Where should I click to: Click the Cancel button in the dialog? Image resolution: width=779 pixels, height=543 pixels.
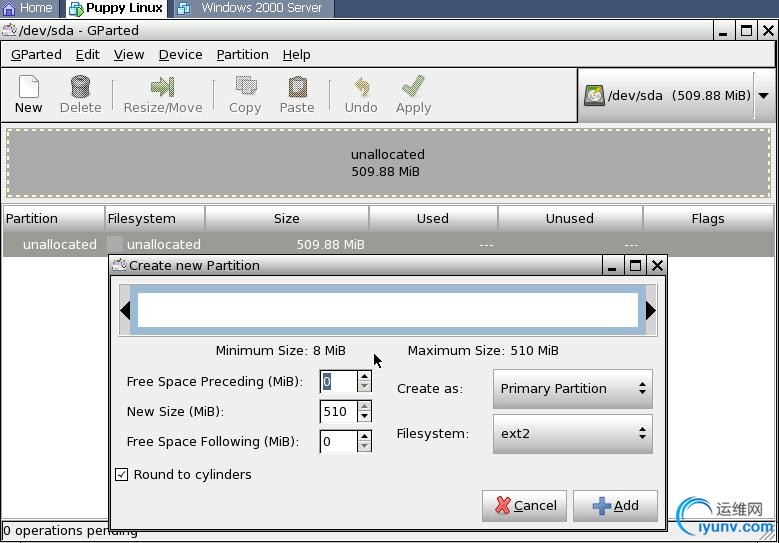524,506
